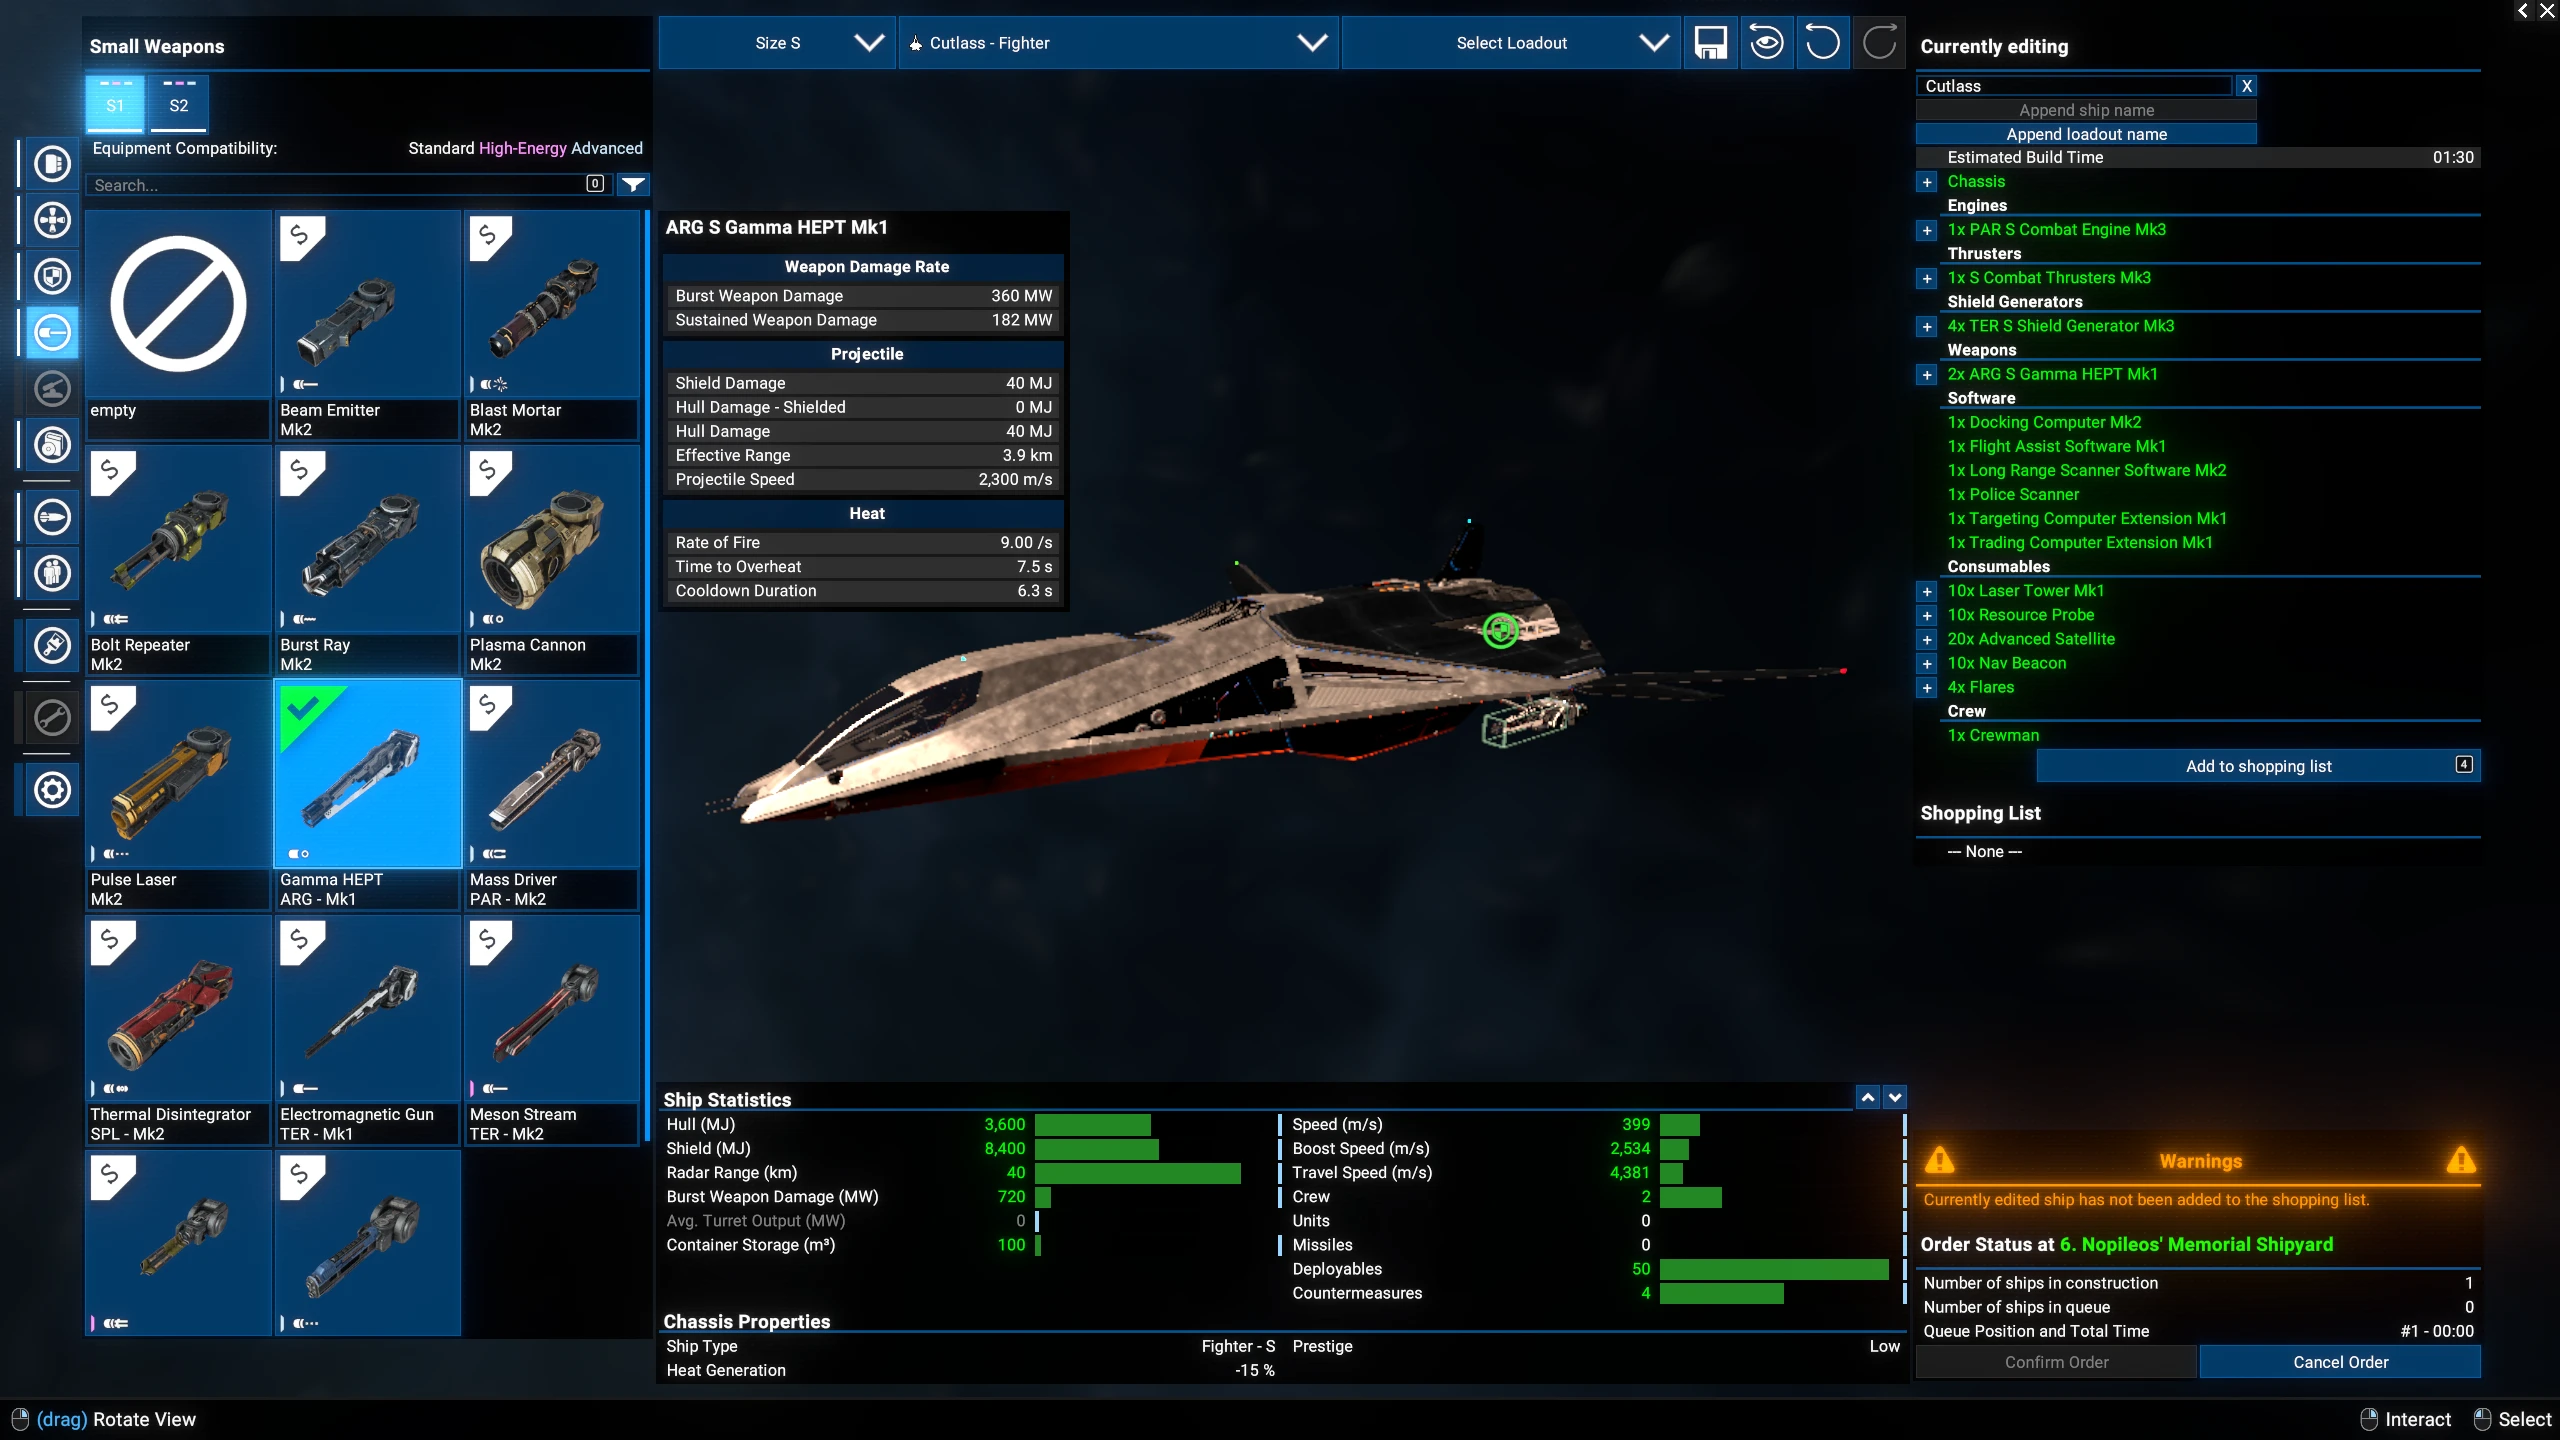Click the 1x Police Scanner entry
2560x1440 pixels.
pyautogui.click(x=2013, y=494)
